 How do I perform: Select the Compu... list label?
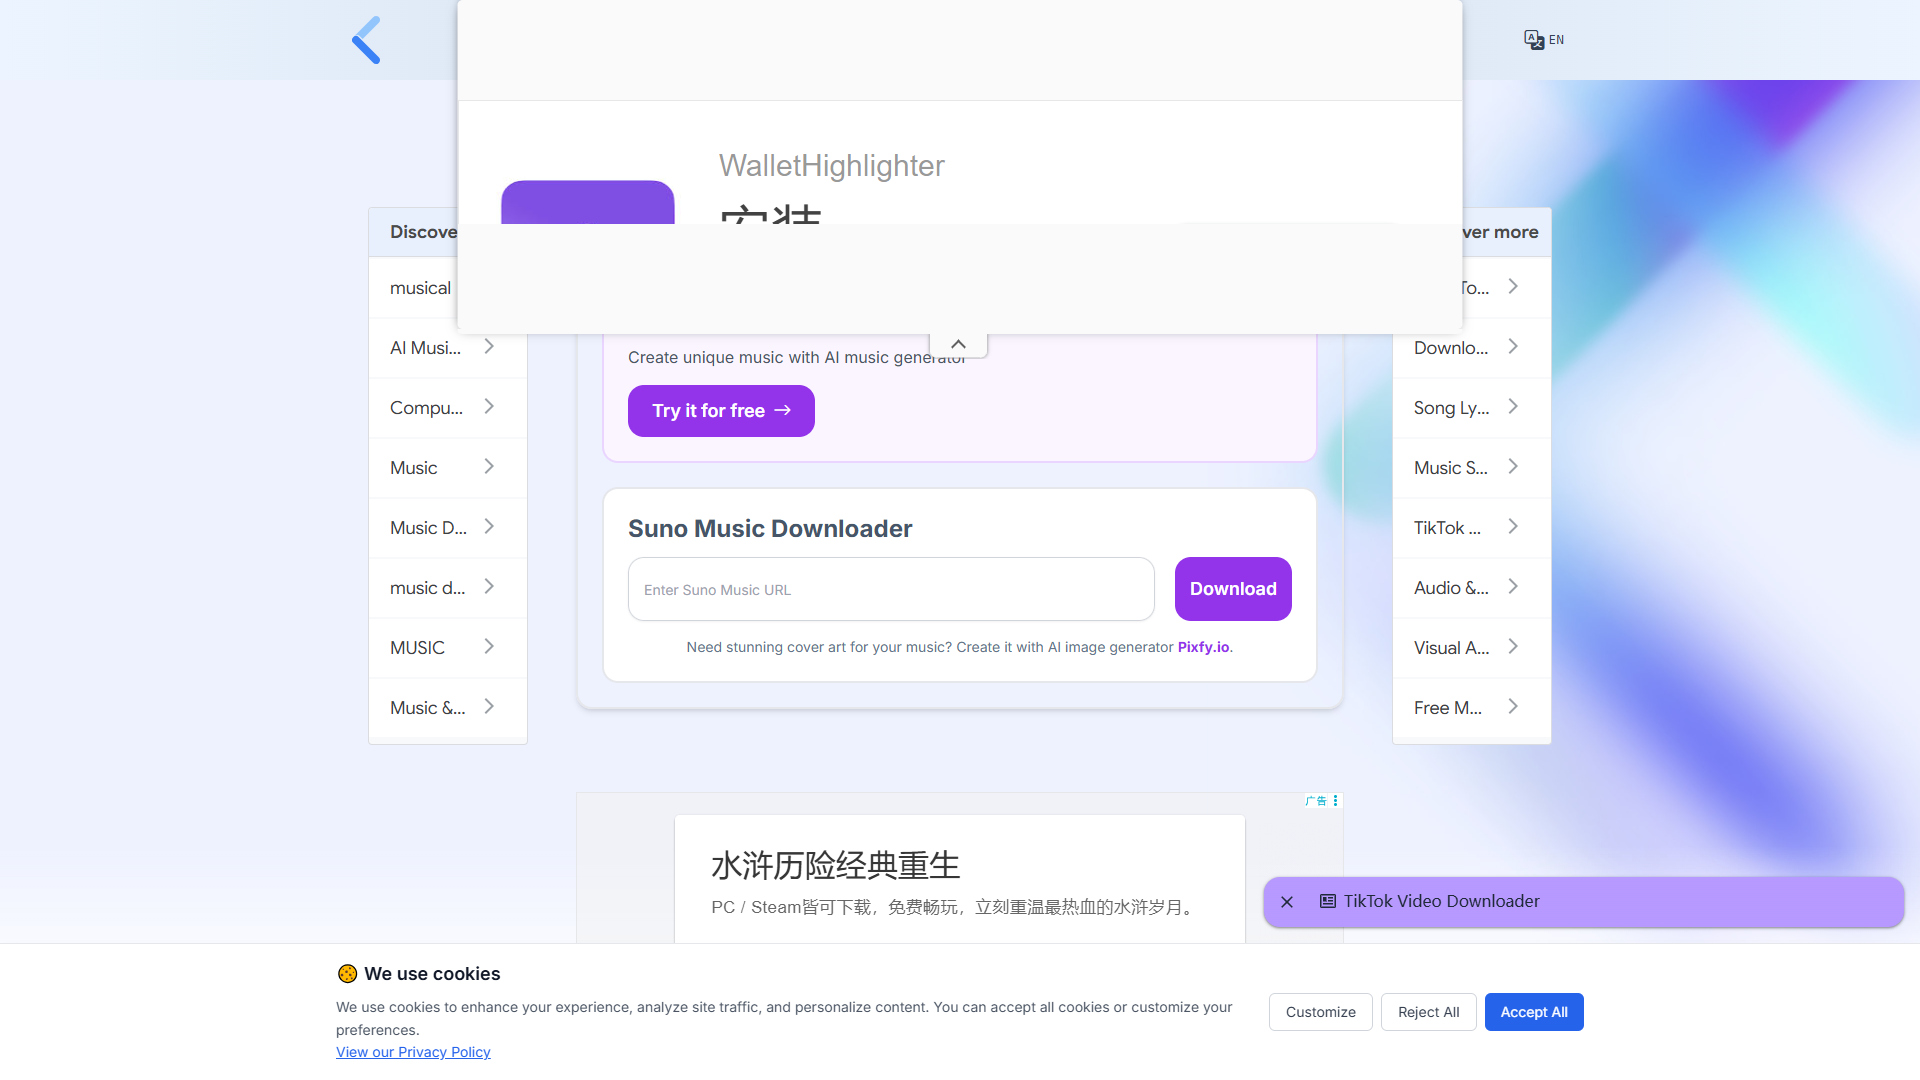(x=426, y=408)
